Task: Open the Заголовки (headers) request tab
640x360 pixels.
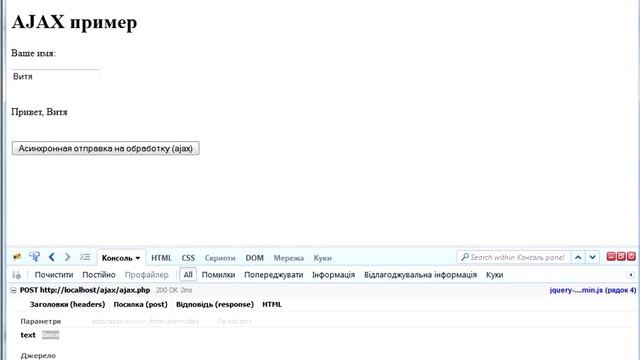Action: (x=67, y=304)
